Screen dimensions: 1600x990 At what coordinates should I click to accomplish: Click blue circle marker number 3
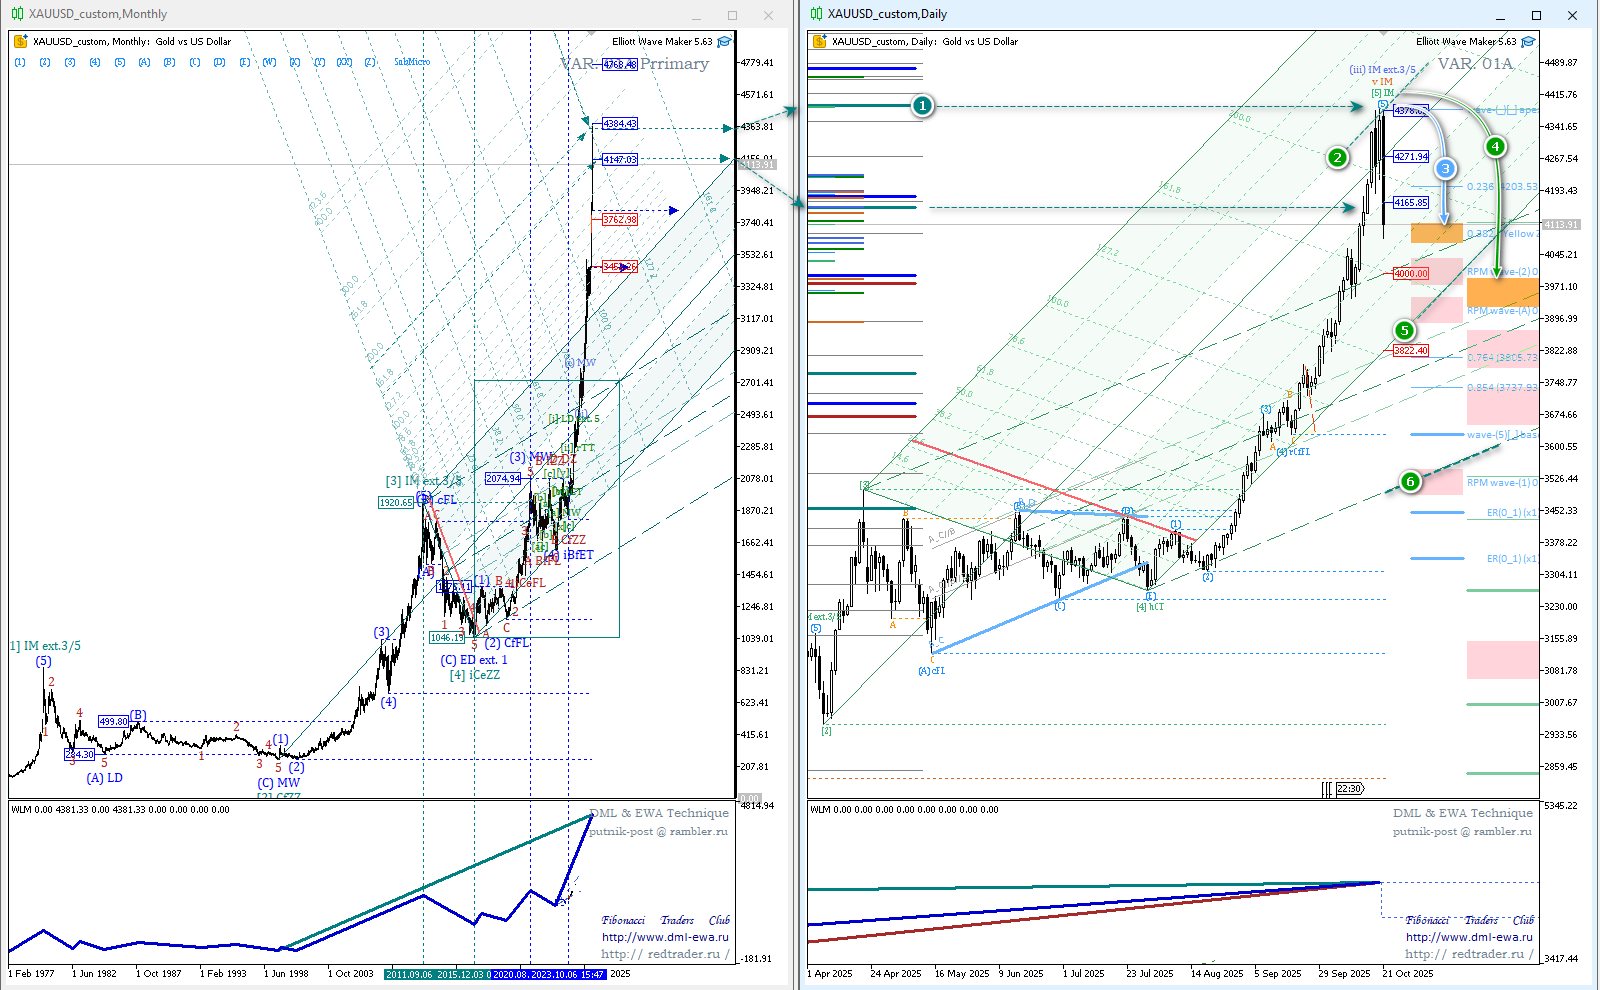click(x=1445, y=169)
